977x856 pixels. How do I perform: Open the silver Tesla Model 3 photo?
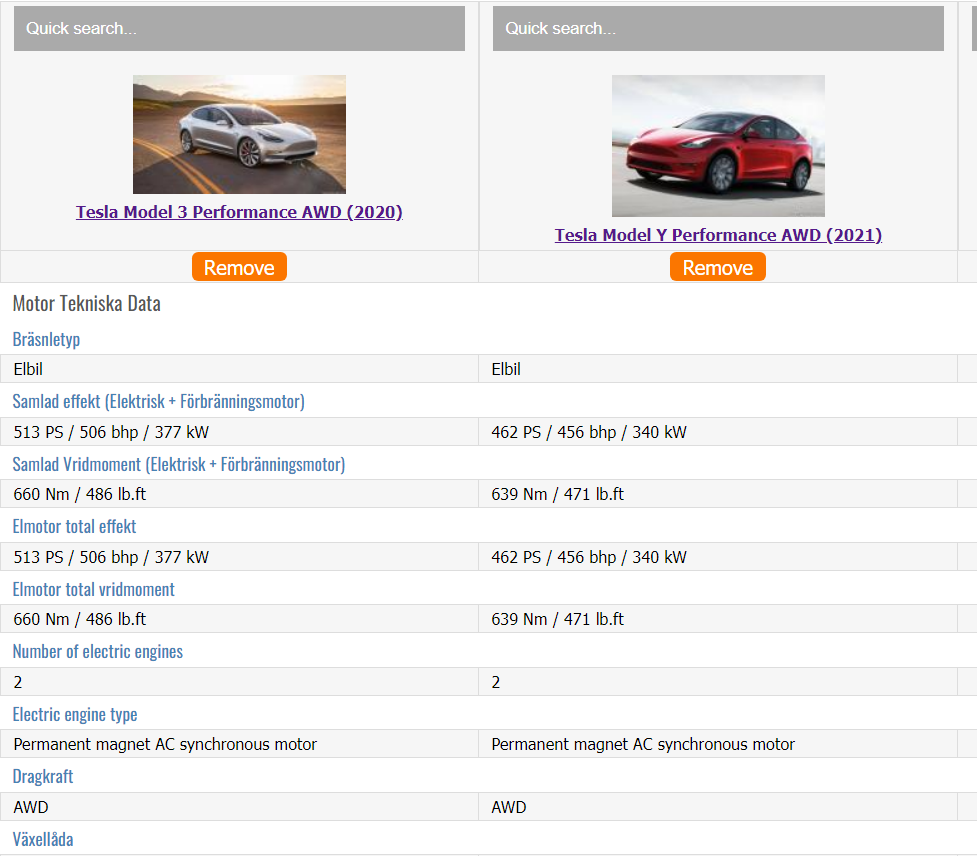[239, 134]
